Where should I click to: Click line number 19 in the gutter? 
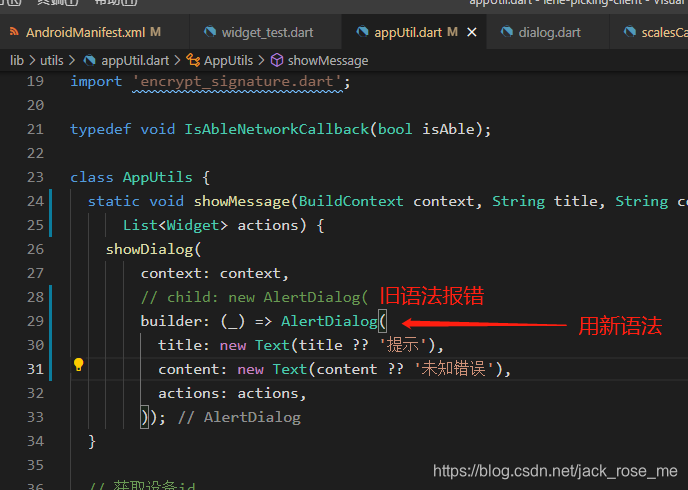(x=35, y=81)
